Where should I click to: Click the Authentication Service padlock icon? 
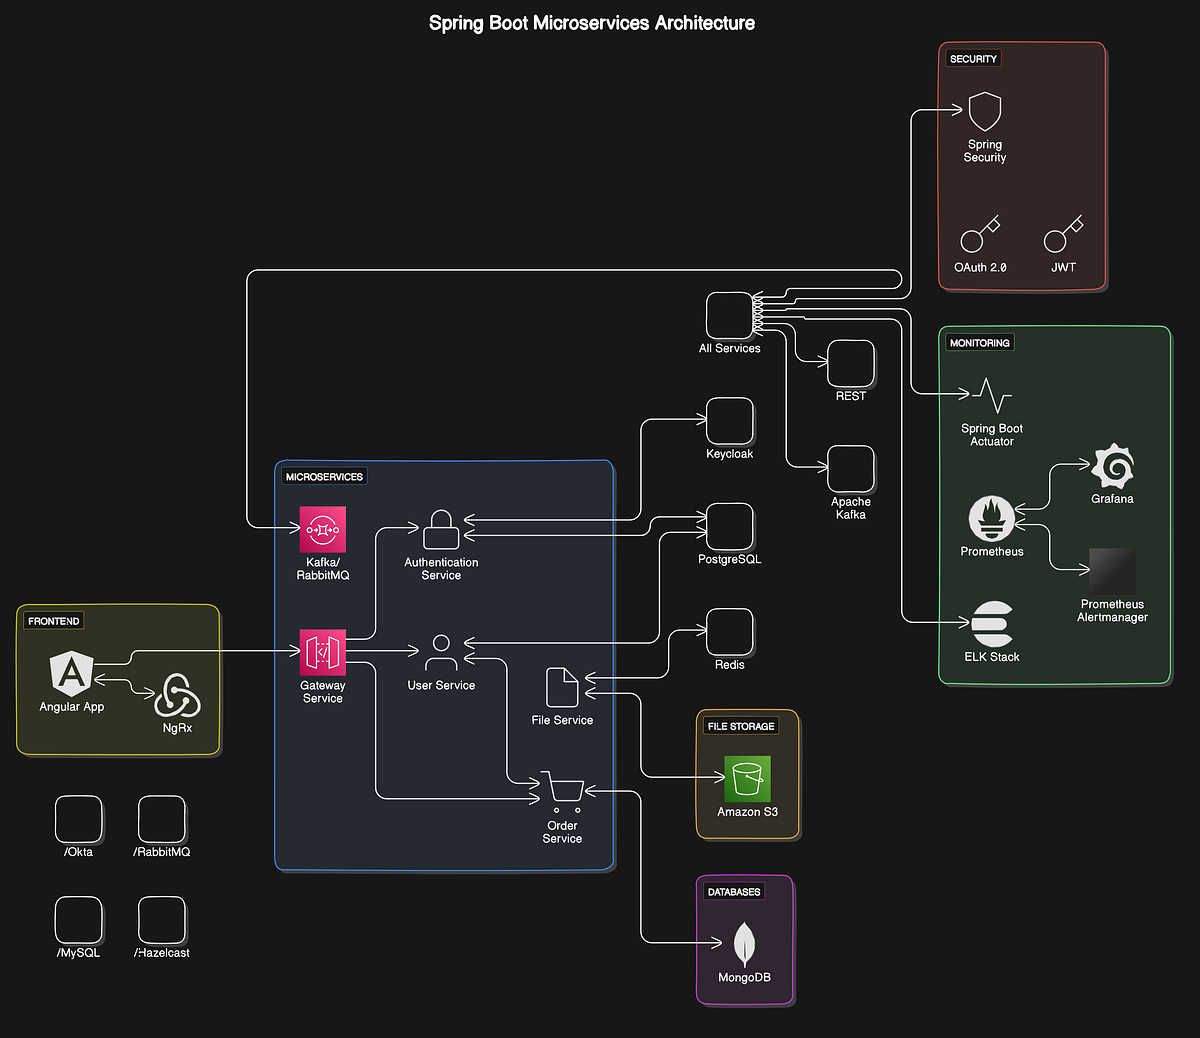[441, 530]
